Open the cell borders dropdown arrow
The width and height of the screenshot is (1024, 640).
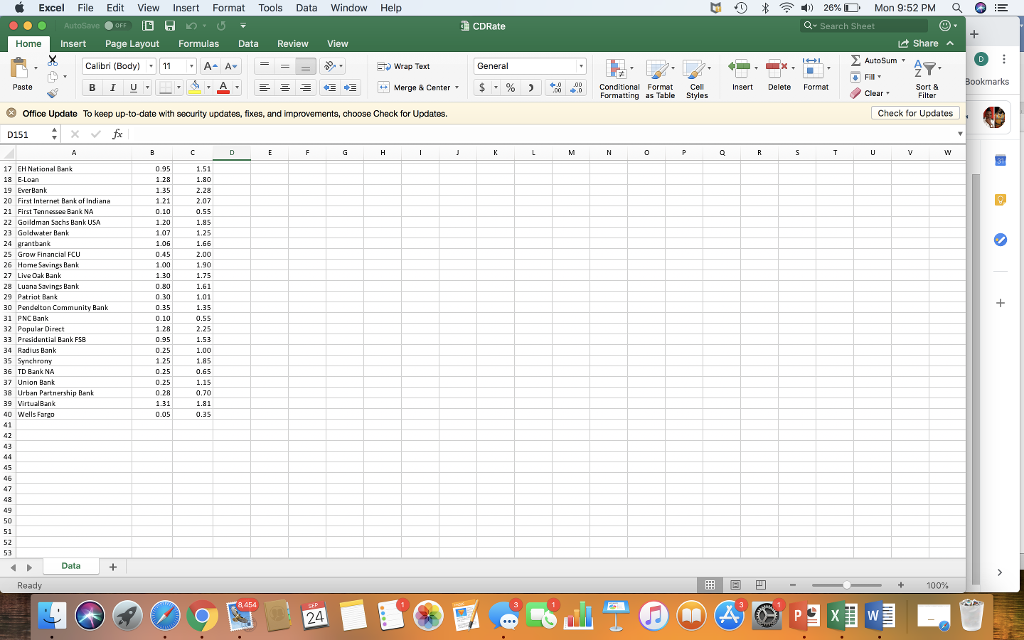tap(178, 88)
